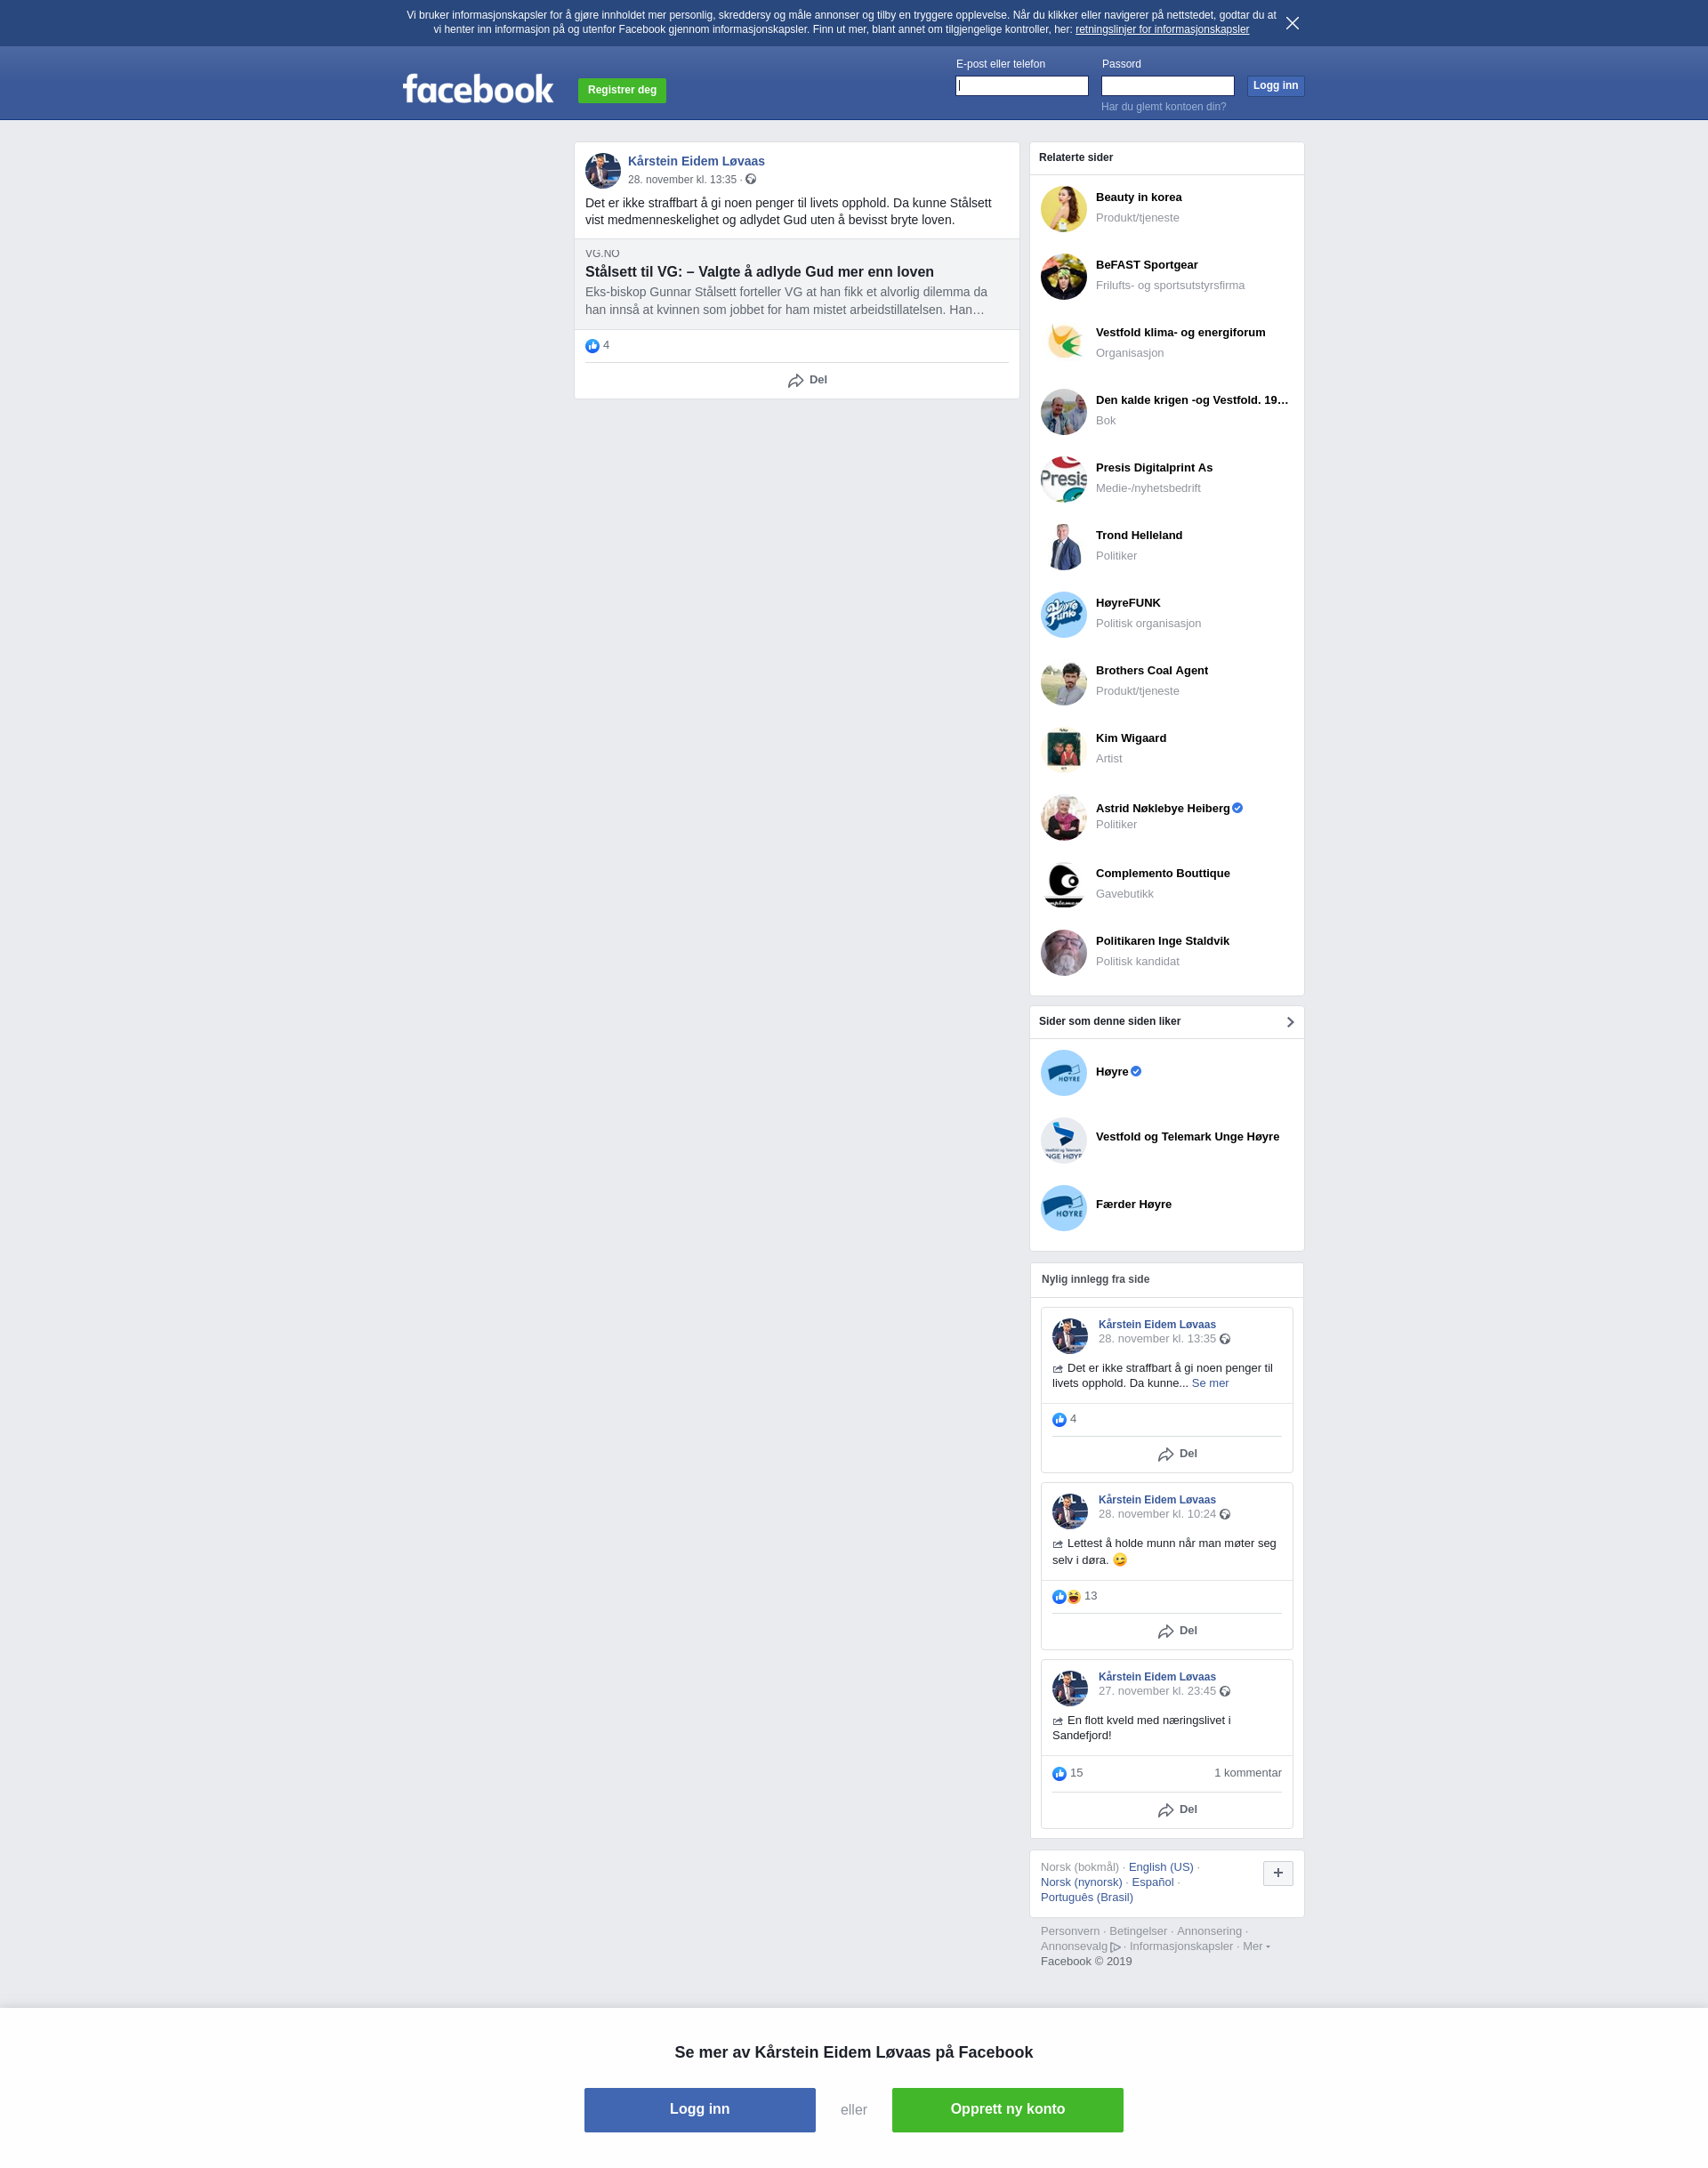Image resolution: width=1708 pixels, height=2168 pixels.
Task: Click the like reaction icon on main post
Action: [x=592, y=346]
